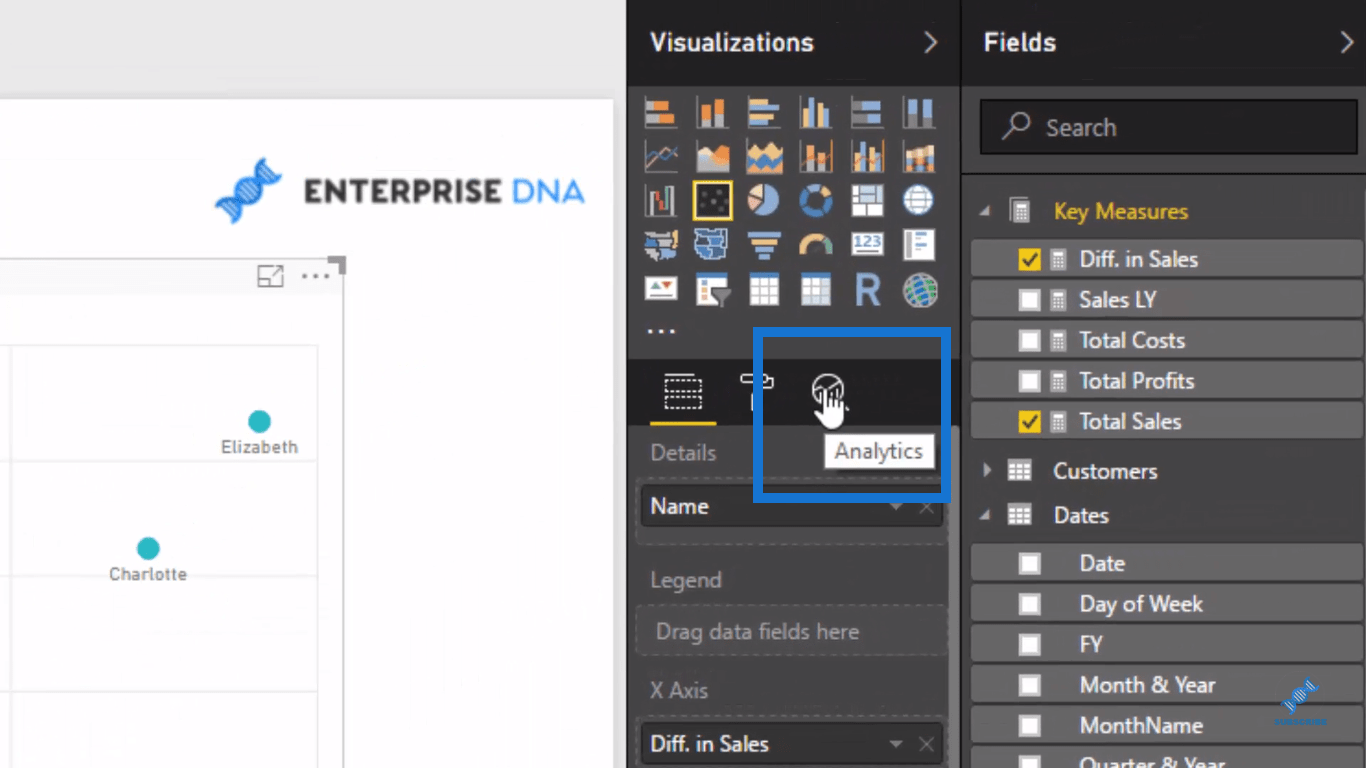Viewport: 1366px width, 768px height.
Task: Select the Clustered bar chart visual
Action: pos(764,112)
